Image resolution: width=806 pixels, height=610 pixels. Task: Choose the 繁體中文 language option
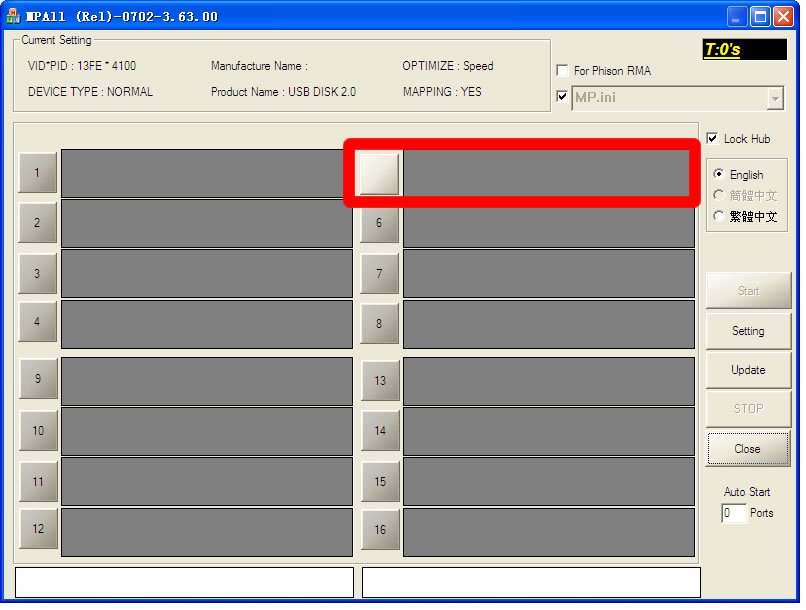(718, 216)
